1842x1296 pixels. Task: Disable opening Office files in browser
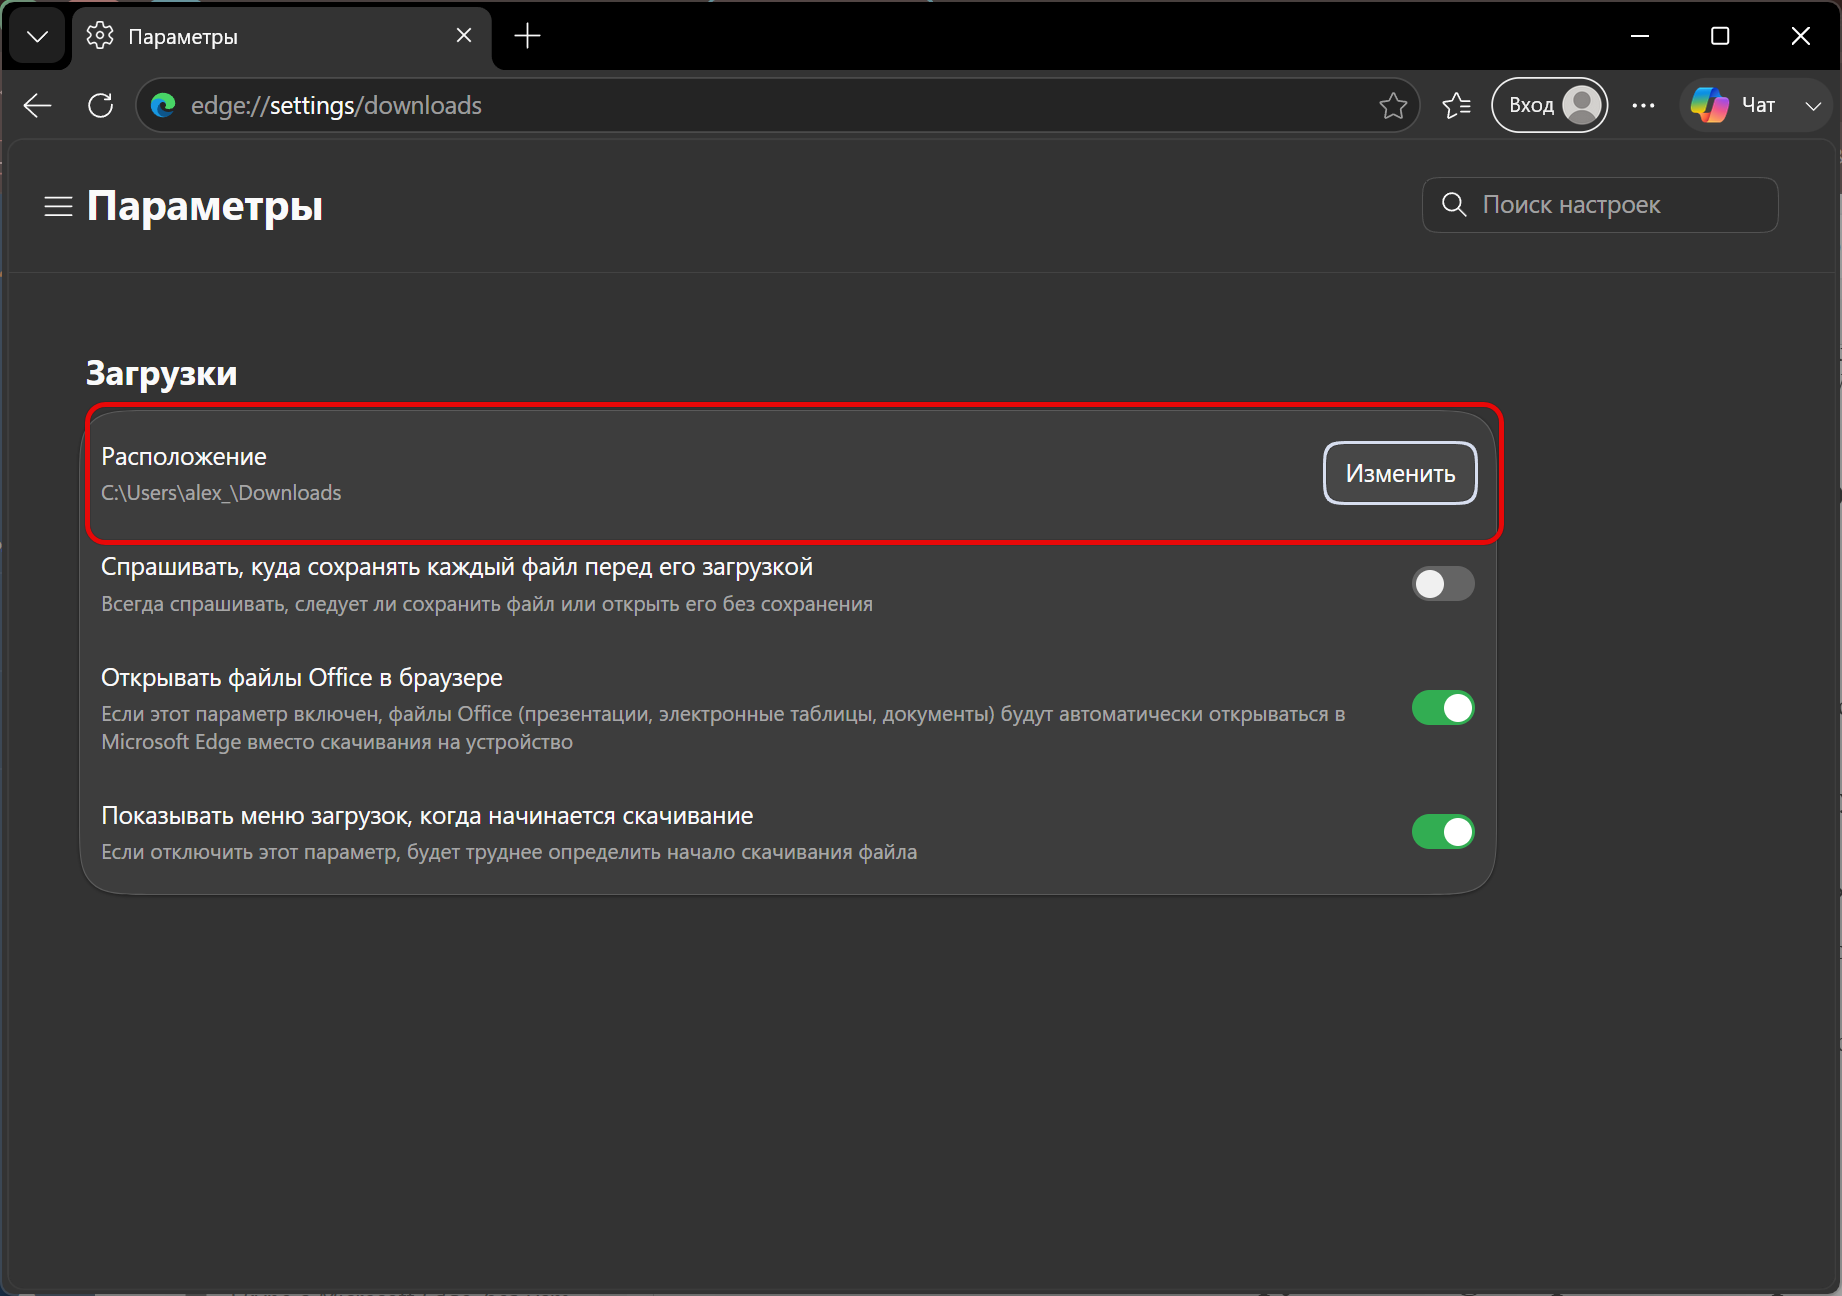1443,708
